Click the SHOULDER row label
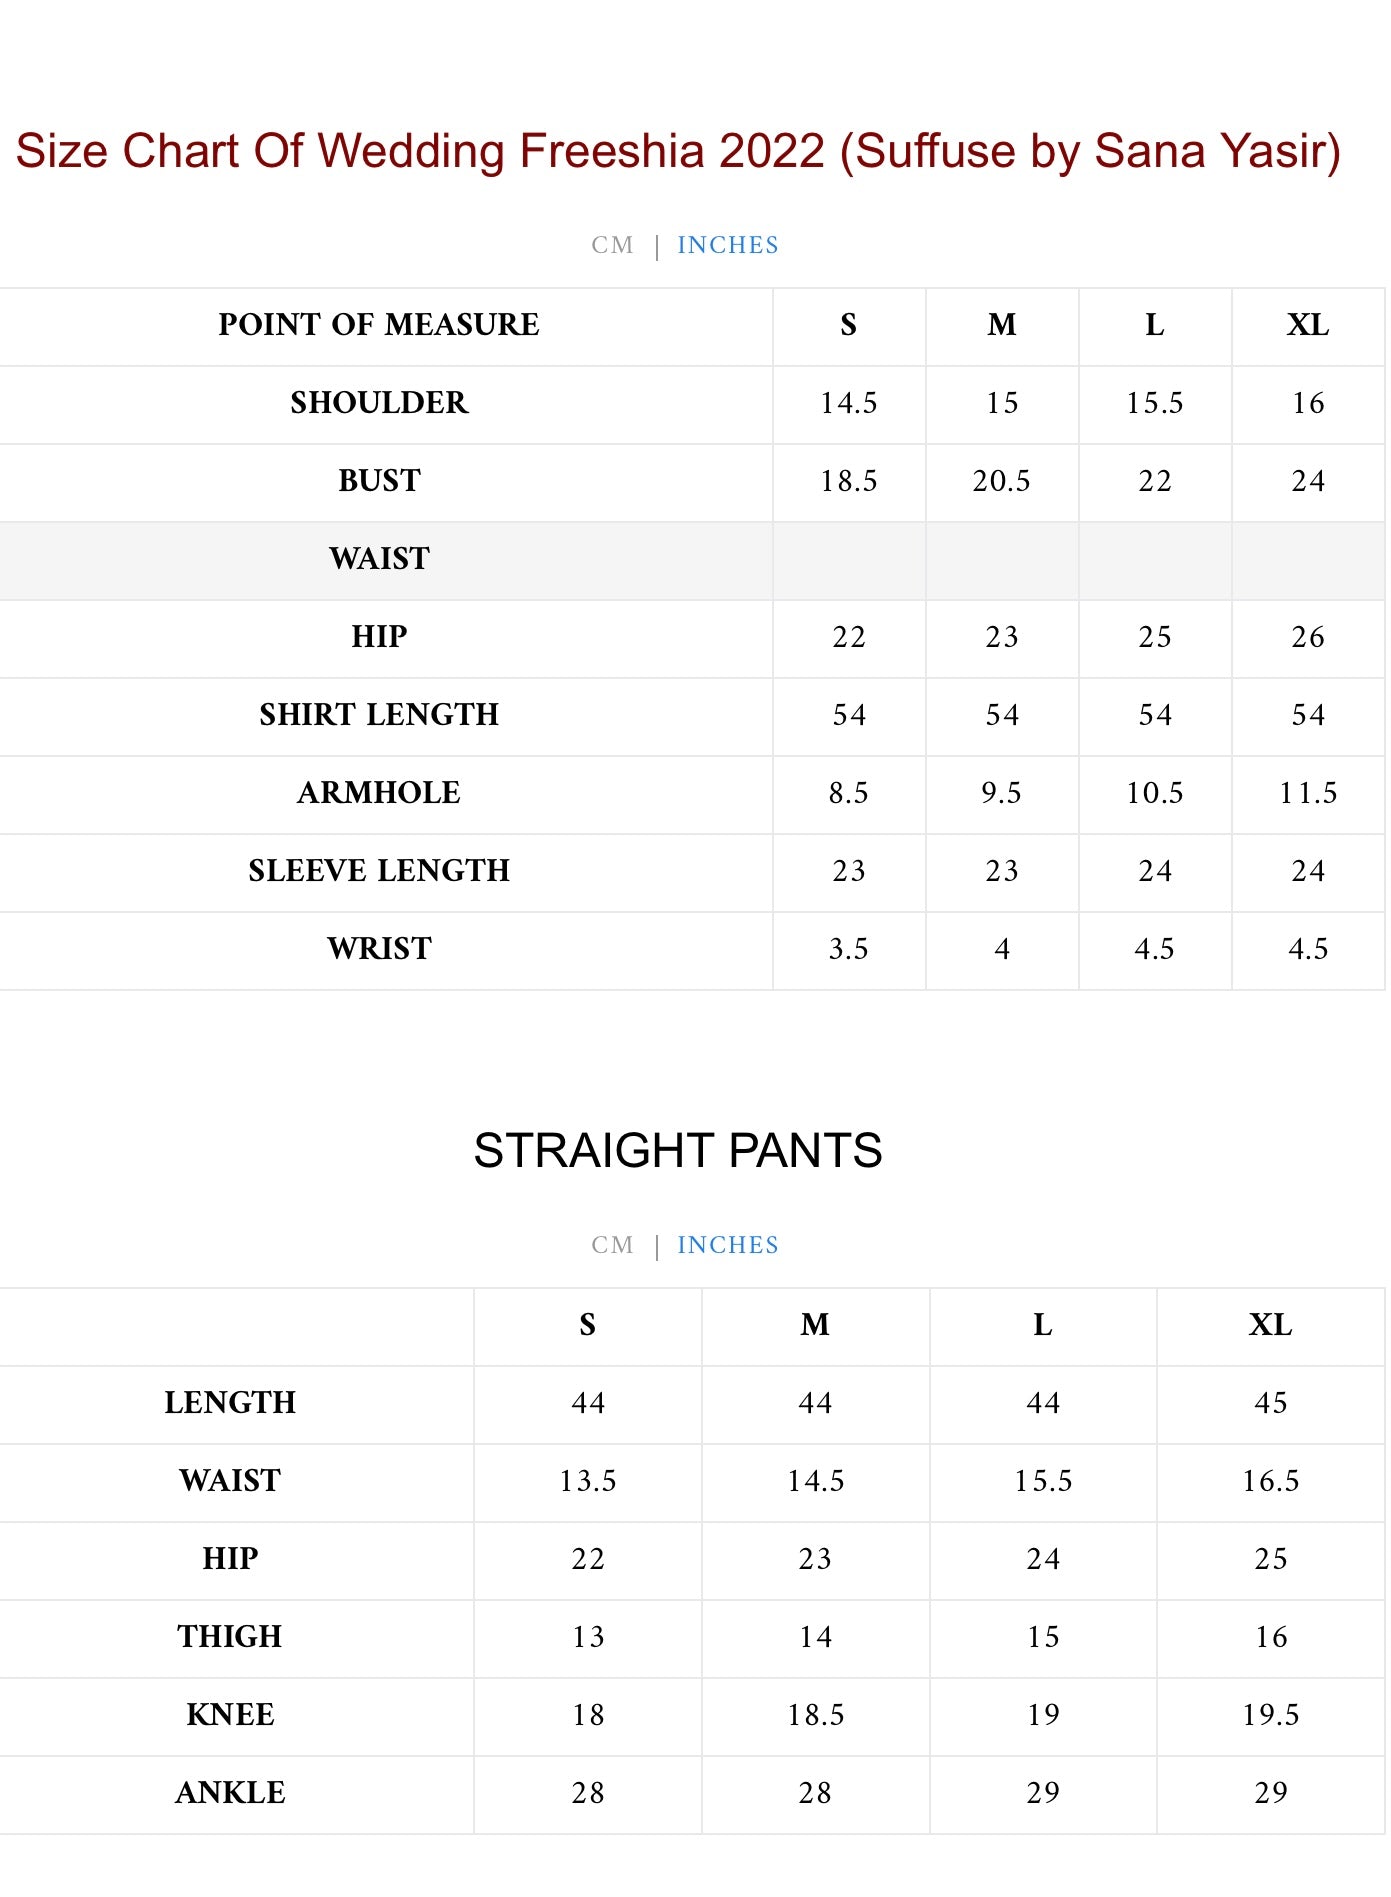Viewport: 1391px width, 1897px height. [x=379, y=403]
